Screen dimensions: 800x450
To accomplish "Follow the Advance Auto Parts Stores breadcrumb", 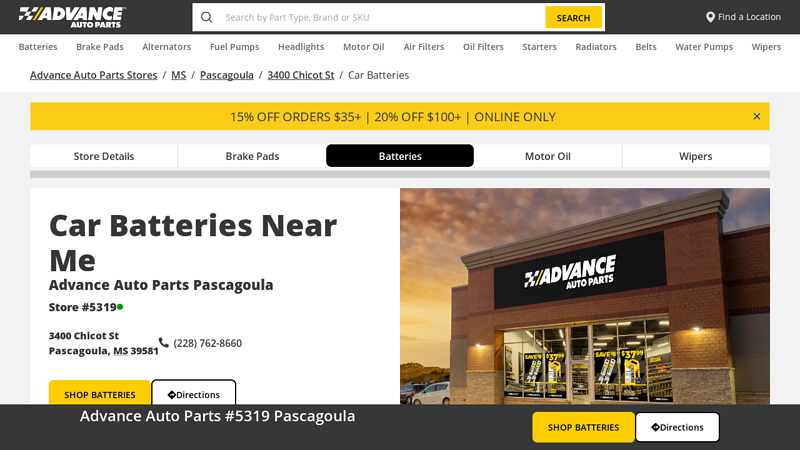I will pos(93,75).
